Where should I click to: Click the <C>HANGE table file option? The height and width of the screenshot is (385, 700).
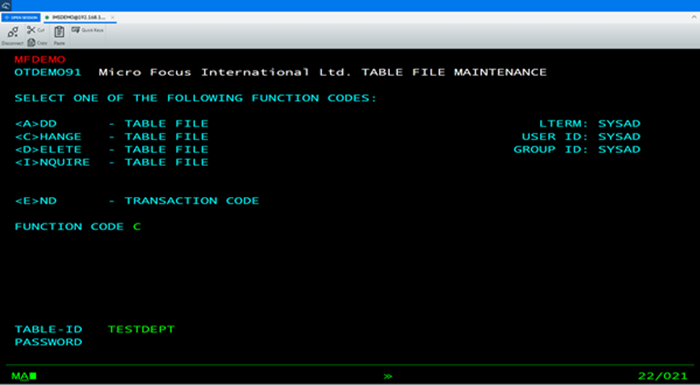(112, 137)
